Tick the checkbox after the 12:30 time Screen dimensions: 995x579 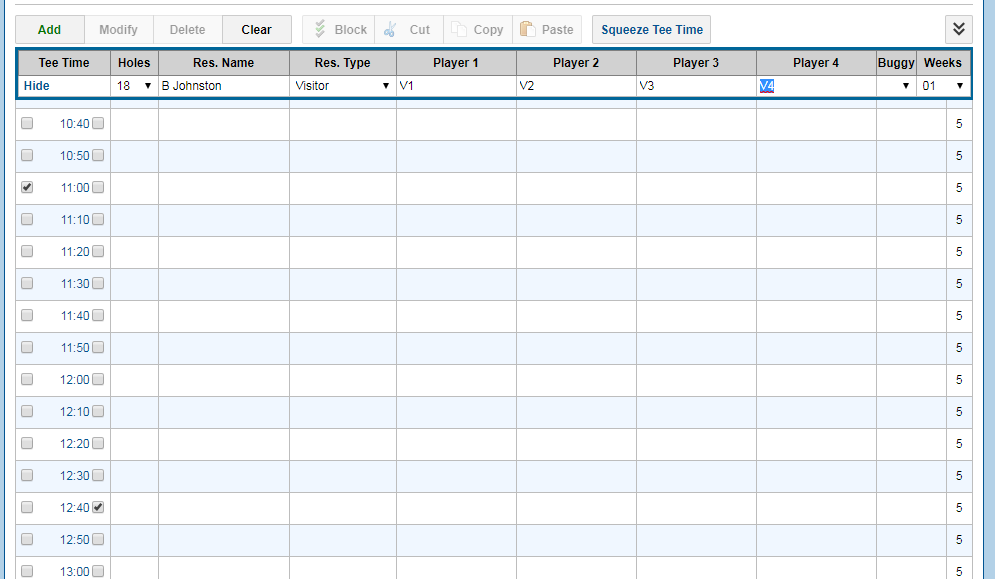click(x=98, y=475)
